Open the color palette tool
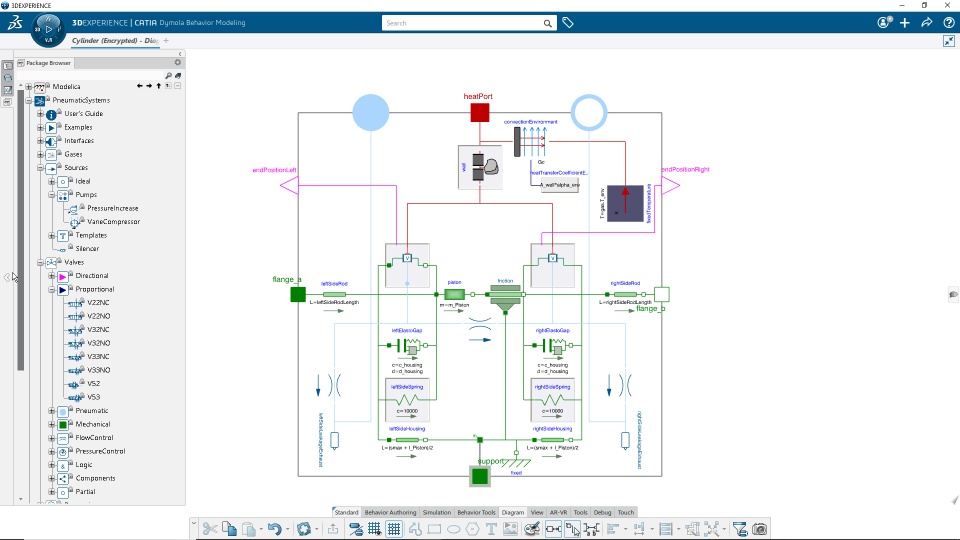This screenshot has height=540, width=960. coord(532,529)
